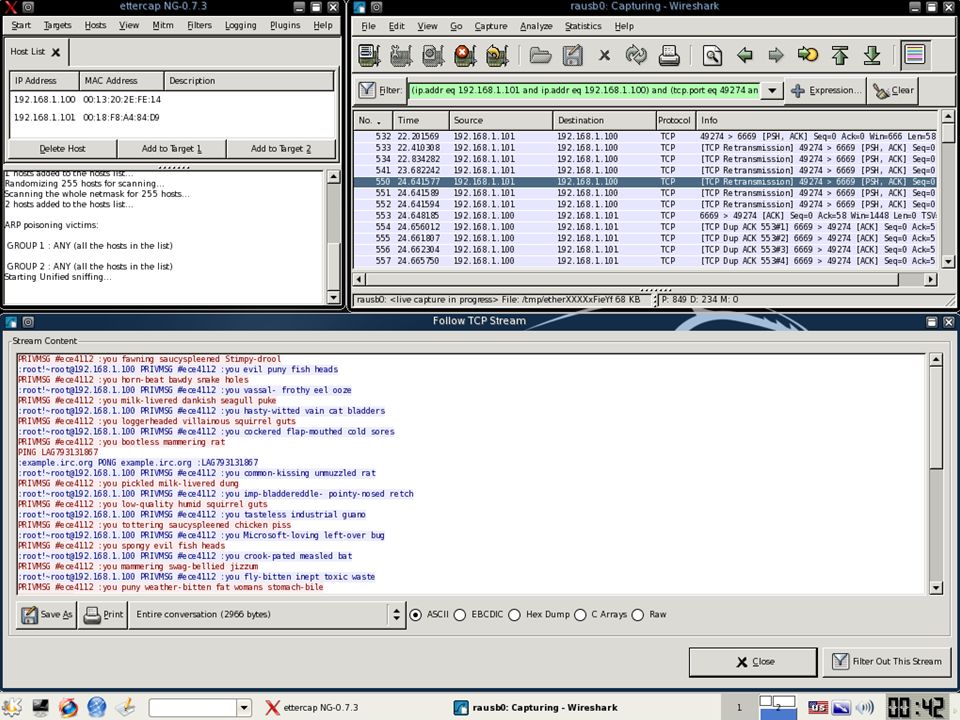Select the Raw radio button
960x720 pixels.
coord(637,615)
